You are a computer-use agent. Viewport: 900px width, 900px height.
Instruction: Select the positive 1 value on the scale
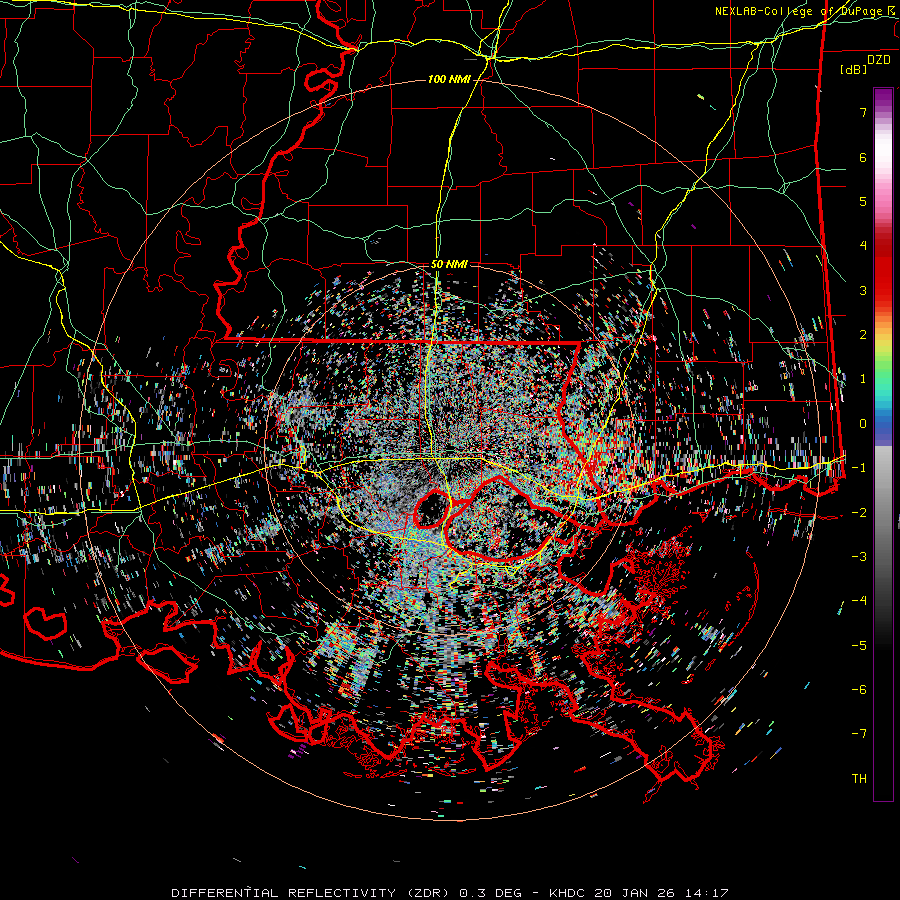point(863,379)
